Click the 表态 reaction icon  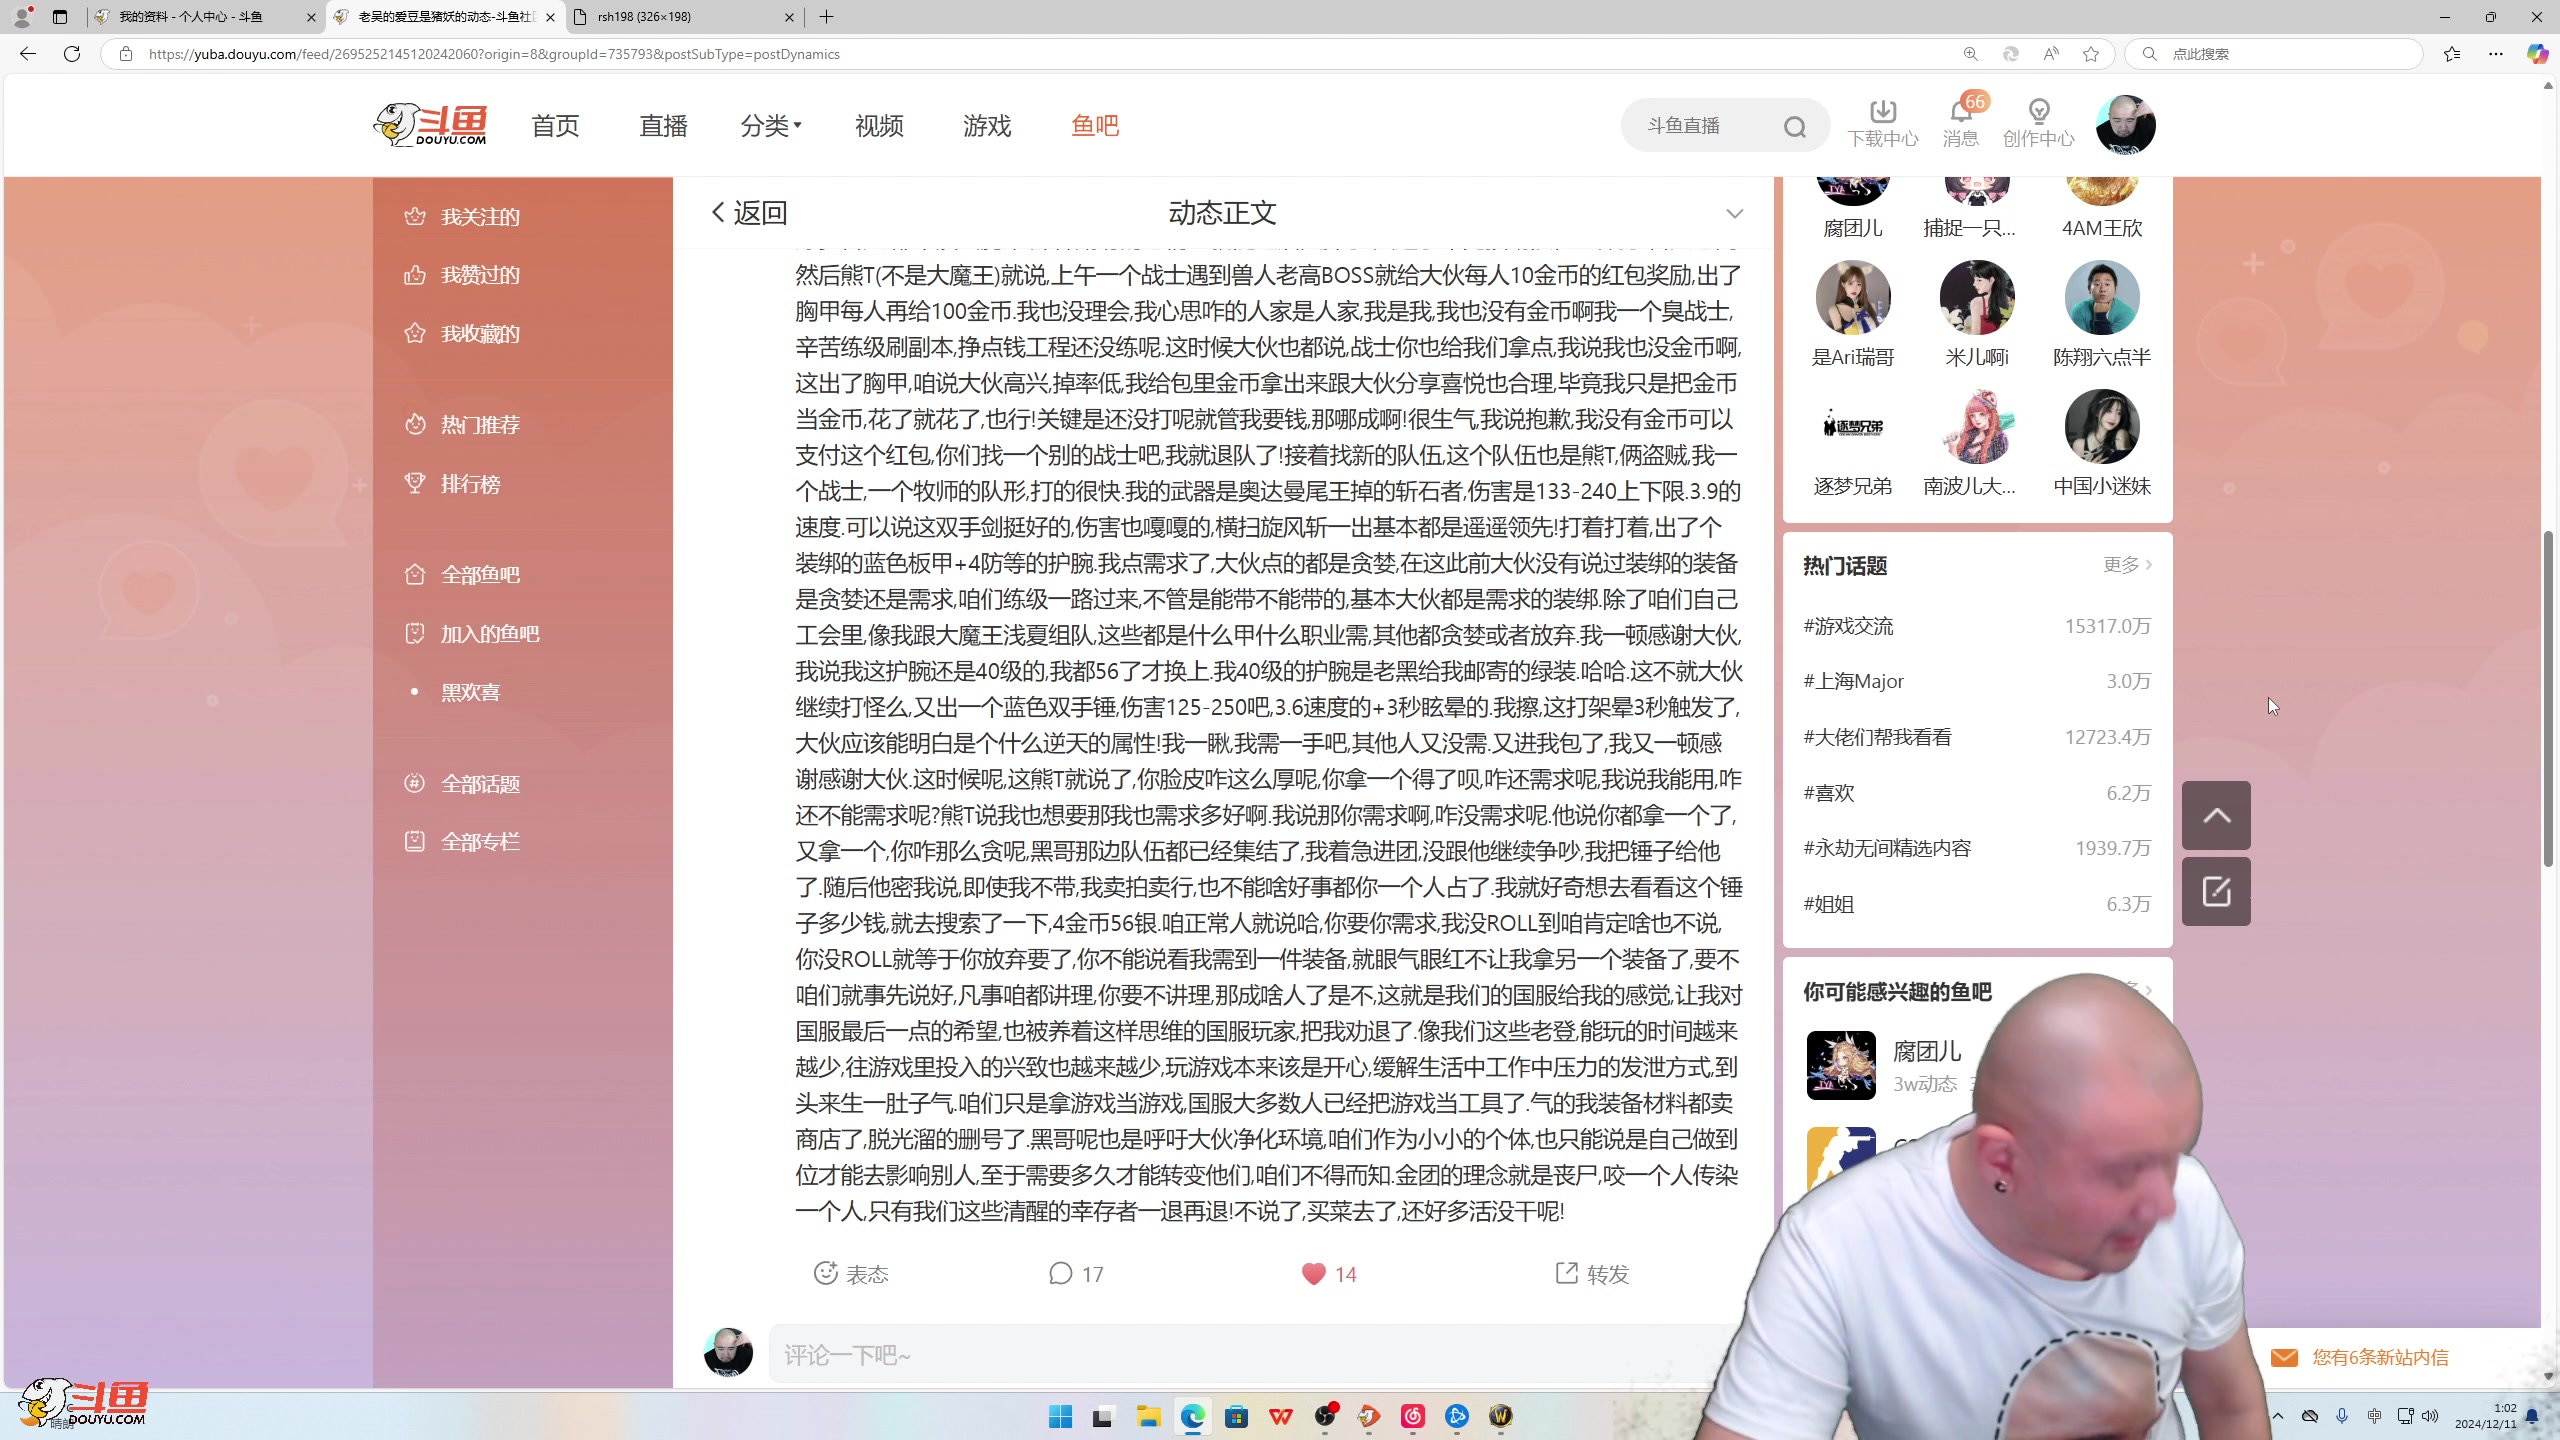pyautogui.click(x=825, y=1273)
